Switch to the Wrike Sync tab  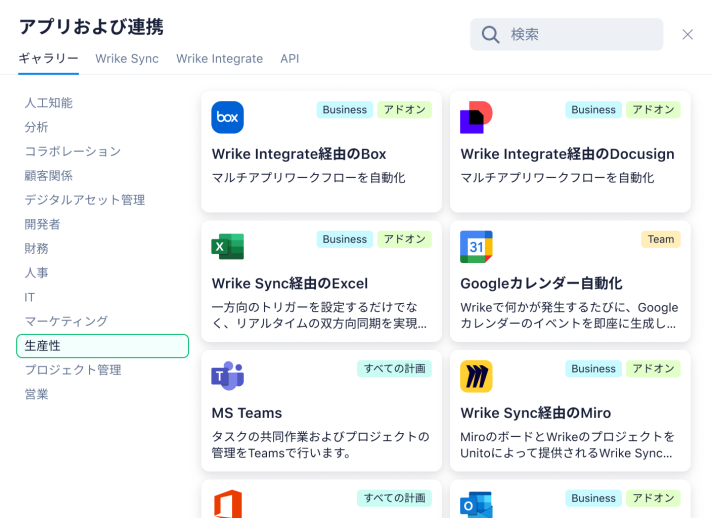tap(127, 59)
